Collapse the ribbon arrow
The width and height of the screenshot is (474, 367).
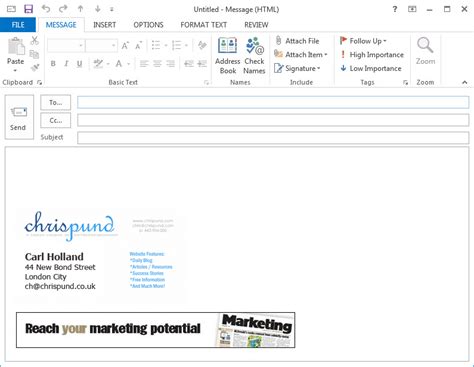pos(465,82)
